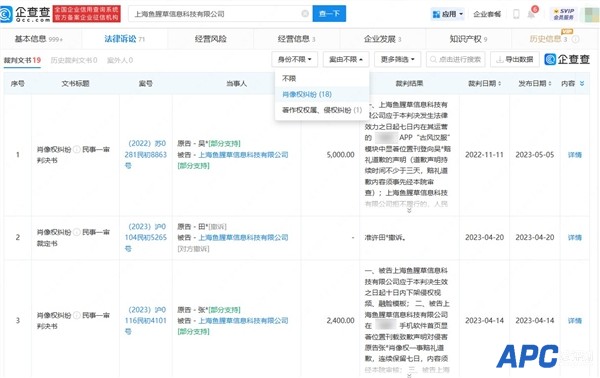Screen dimensions: 600x378
Task: Switch to the 基本信息 tab
Action: 38,39
